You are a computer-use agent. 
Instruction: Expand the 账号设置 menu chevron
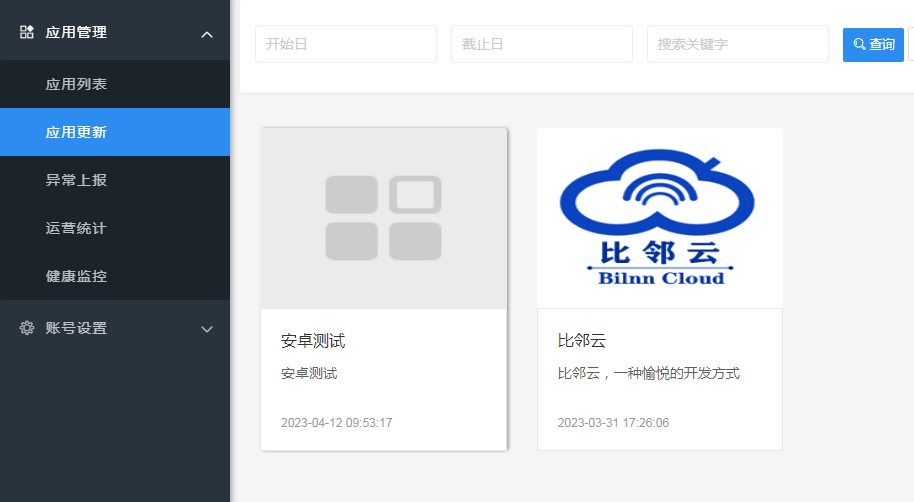pyautogui.click(x=207, y=329)
